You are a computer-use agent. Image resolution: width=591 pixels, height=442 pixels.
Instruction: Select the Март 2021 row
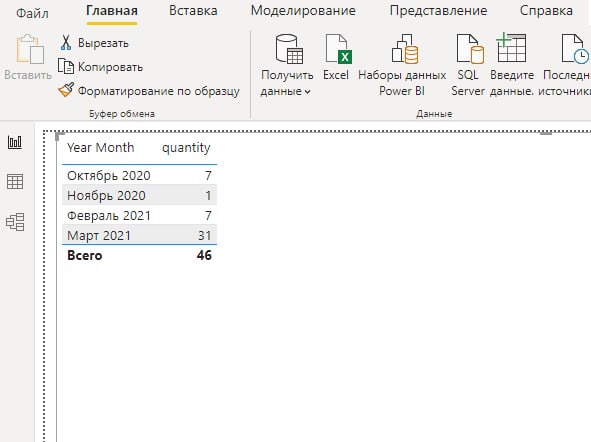click(139, 235)
